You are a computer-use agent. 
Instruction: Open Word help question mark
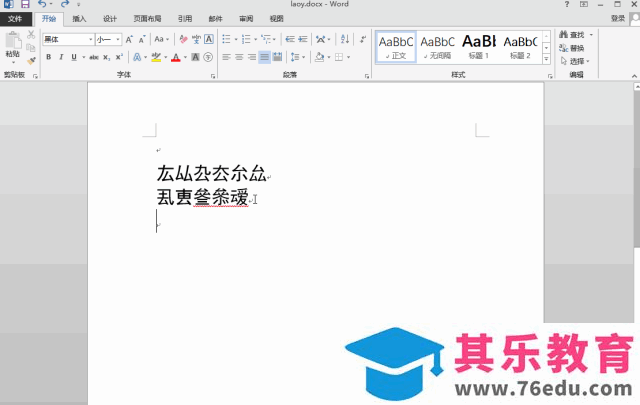(x=567, y=4)
